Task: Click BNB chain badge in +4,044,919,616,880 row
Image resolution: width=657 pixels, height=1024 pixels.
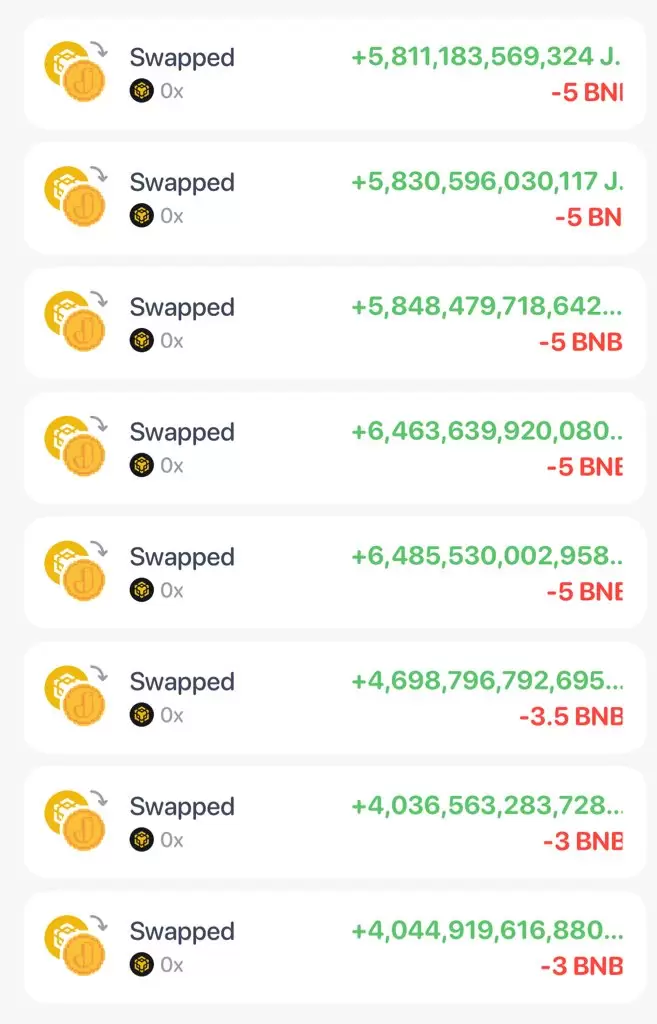Action: click(x=142, y=964)
